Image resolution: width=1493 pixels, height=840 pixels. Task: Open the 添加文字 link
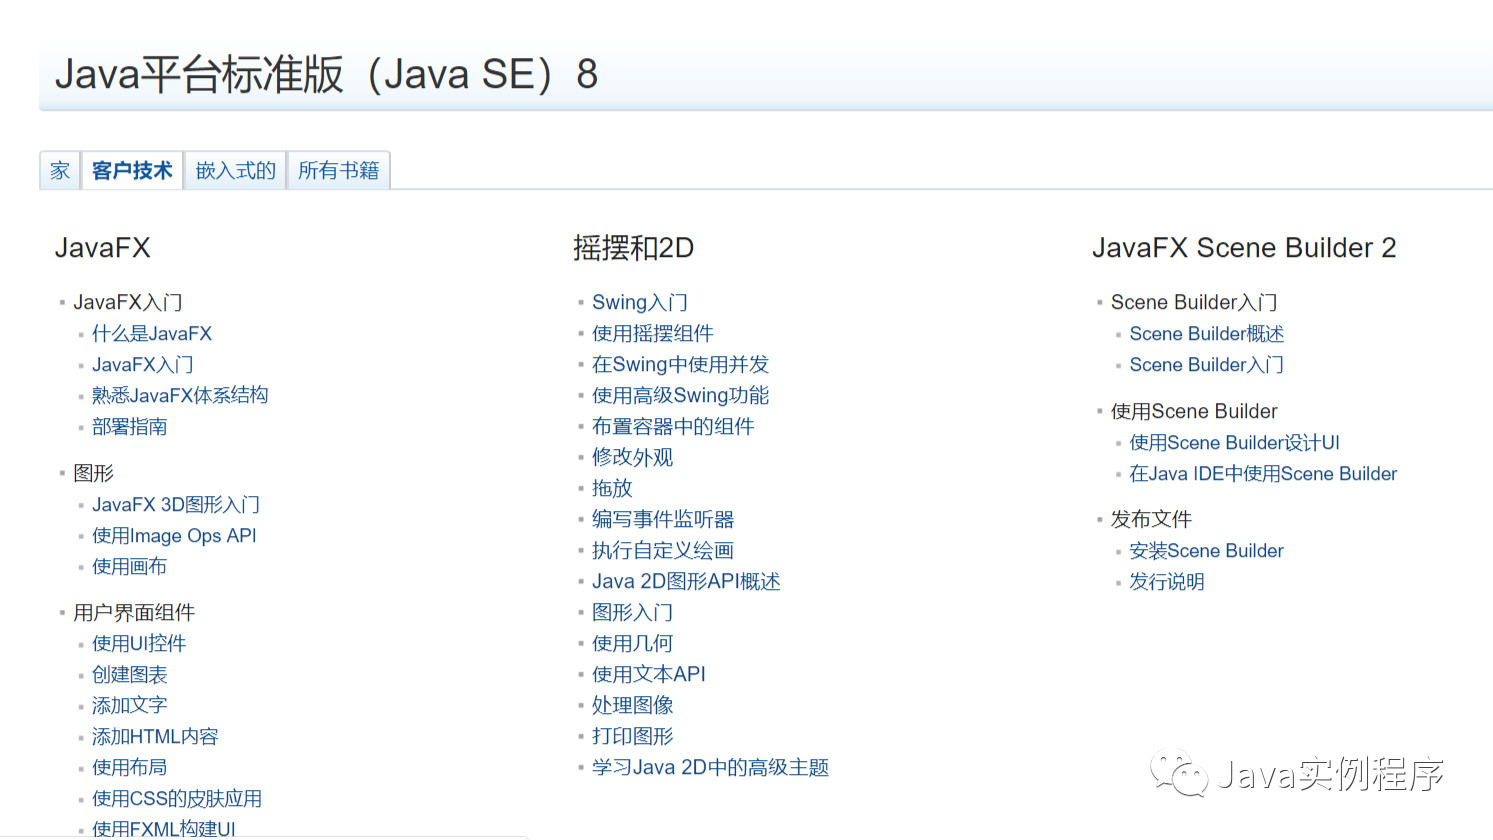point(130,706)
